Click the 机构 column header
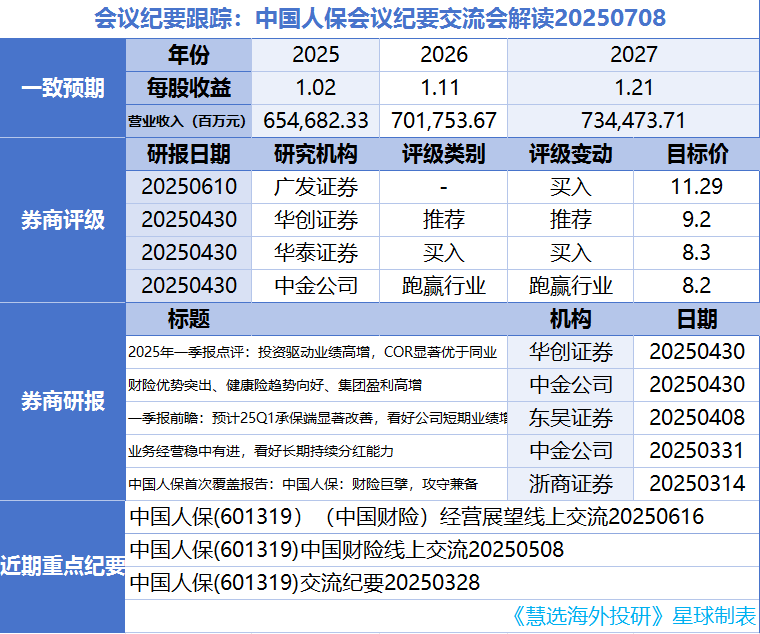Screen dimensions: 760x634 [x=570, y=319]
